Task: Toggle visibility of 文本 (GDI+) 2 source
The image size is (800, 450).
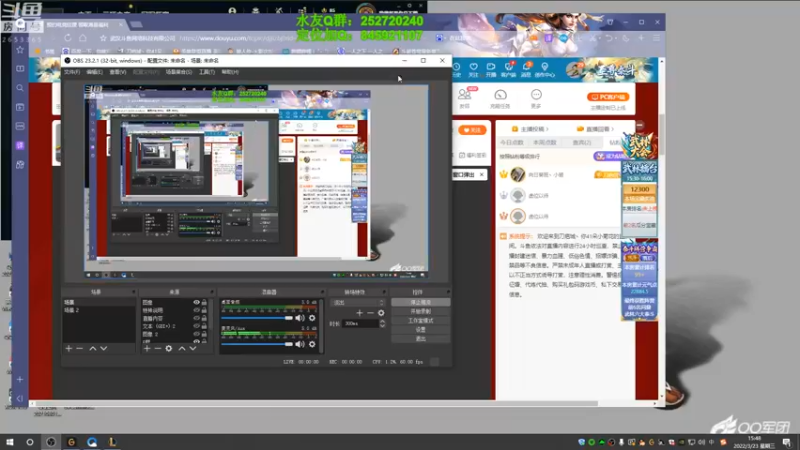Action: tap(196, 326)
